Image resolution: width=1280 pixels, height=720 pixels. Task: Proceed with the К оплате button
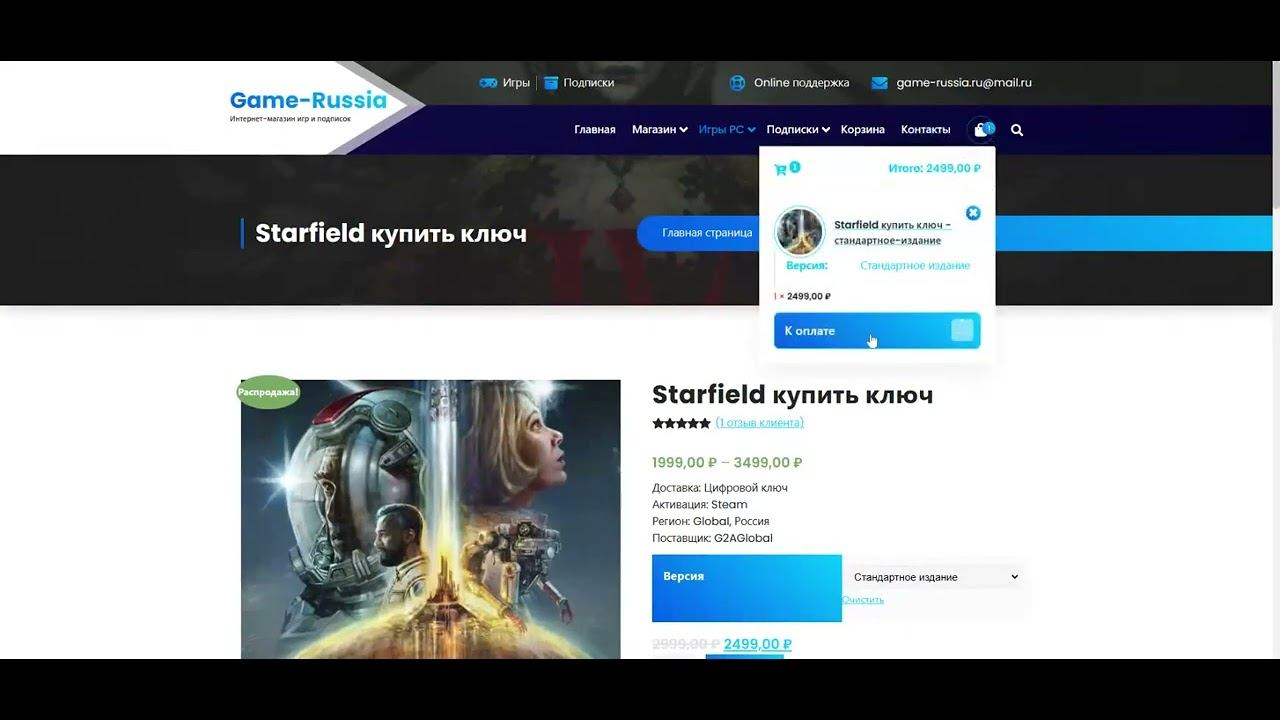877,331
